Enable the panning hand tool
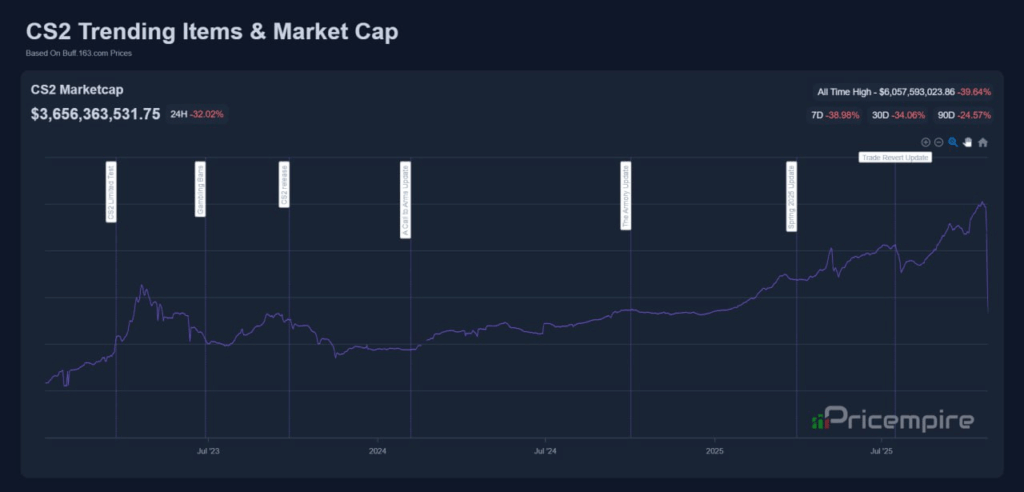The width and height of the screenshot is (1024, 492). click(x=968, y=142)
